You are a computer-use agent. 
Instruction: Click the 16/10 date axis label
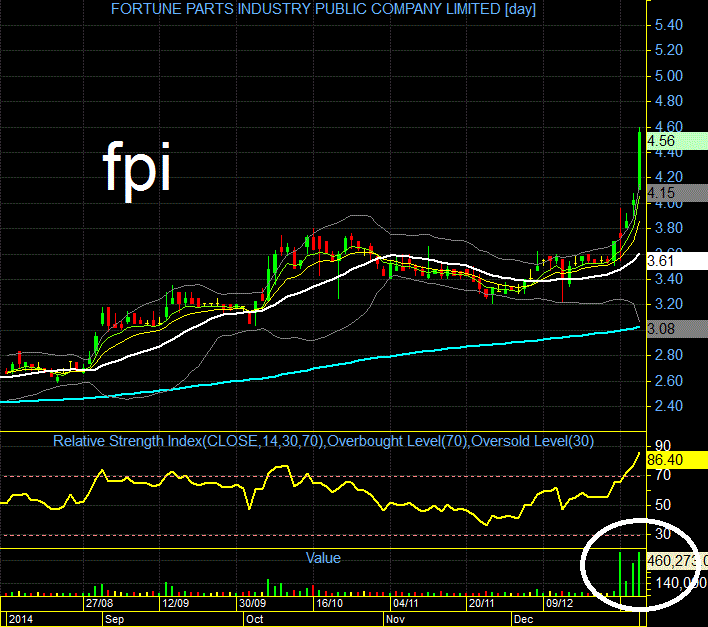tap(329, 603)
